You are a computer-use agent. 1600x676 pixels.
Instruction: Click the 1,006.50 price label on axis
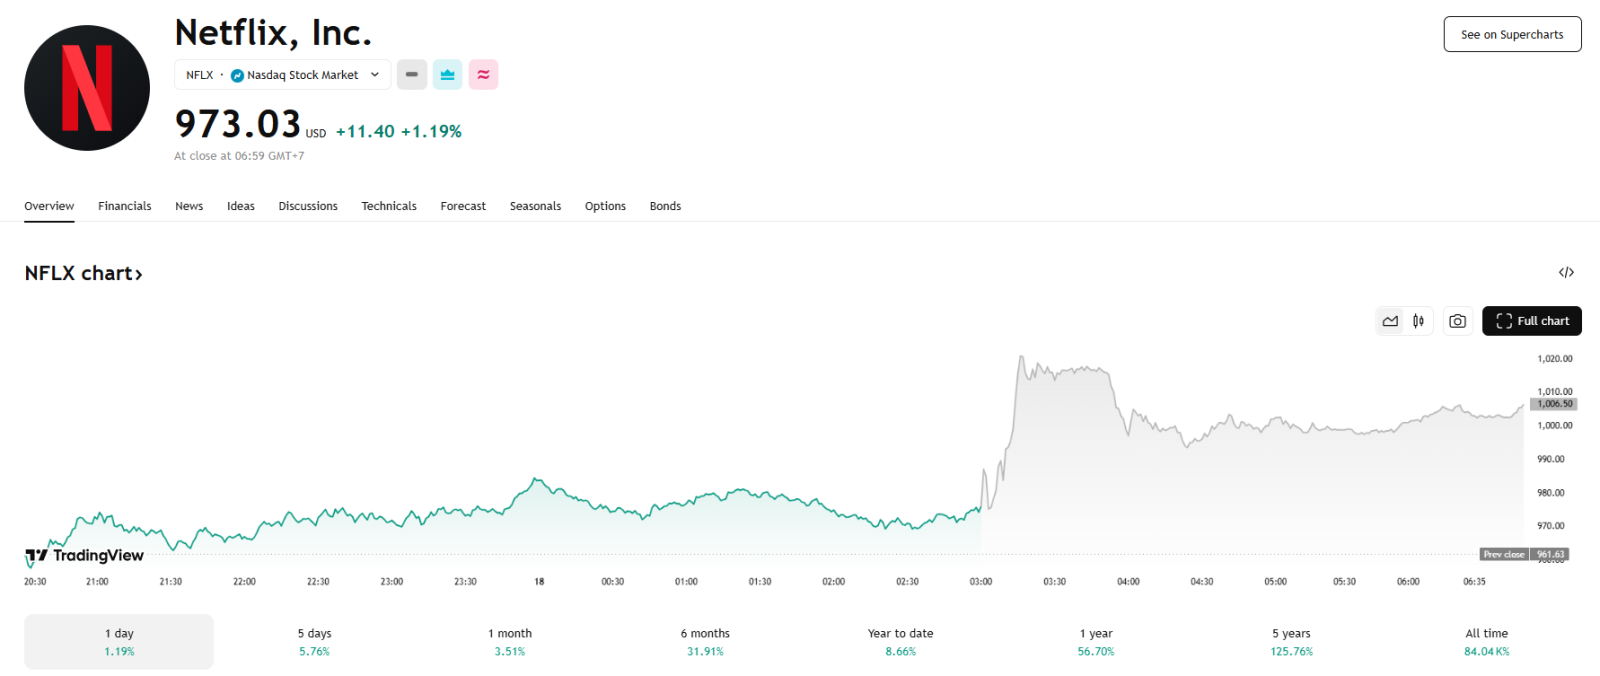click(1554, 404)
